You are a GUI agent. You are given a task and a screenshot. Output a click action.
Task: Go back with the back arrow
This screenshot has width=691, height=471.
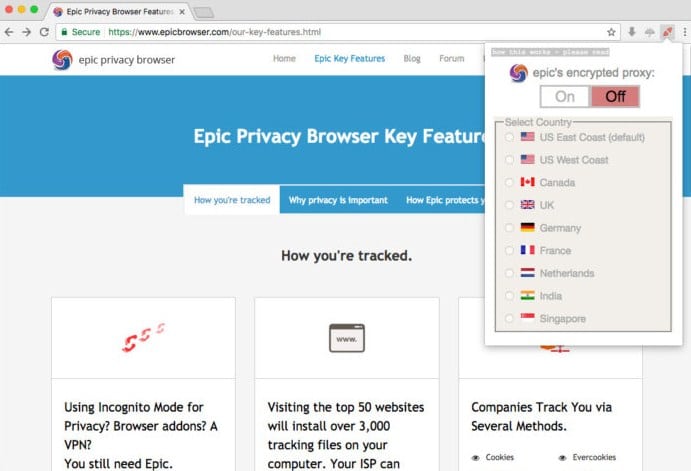tap(9, 32)
